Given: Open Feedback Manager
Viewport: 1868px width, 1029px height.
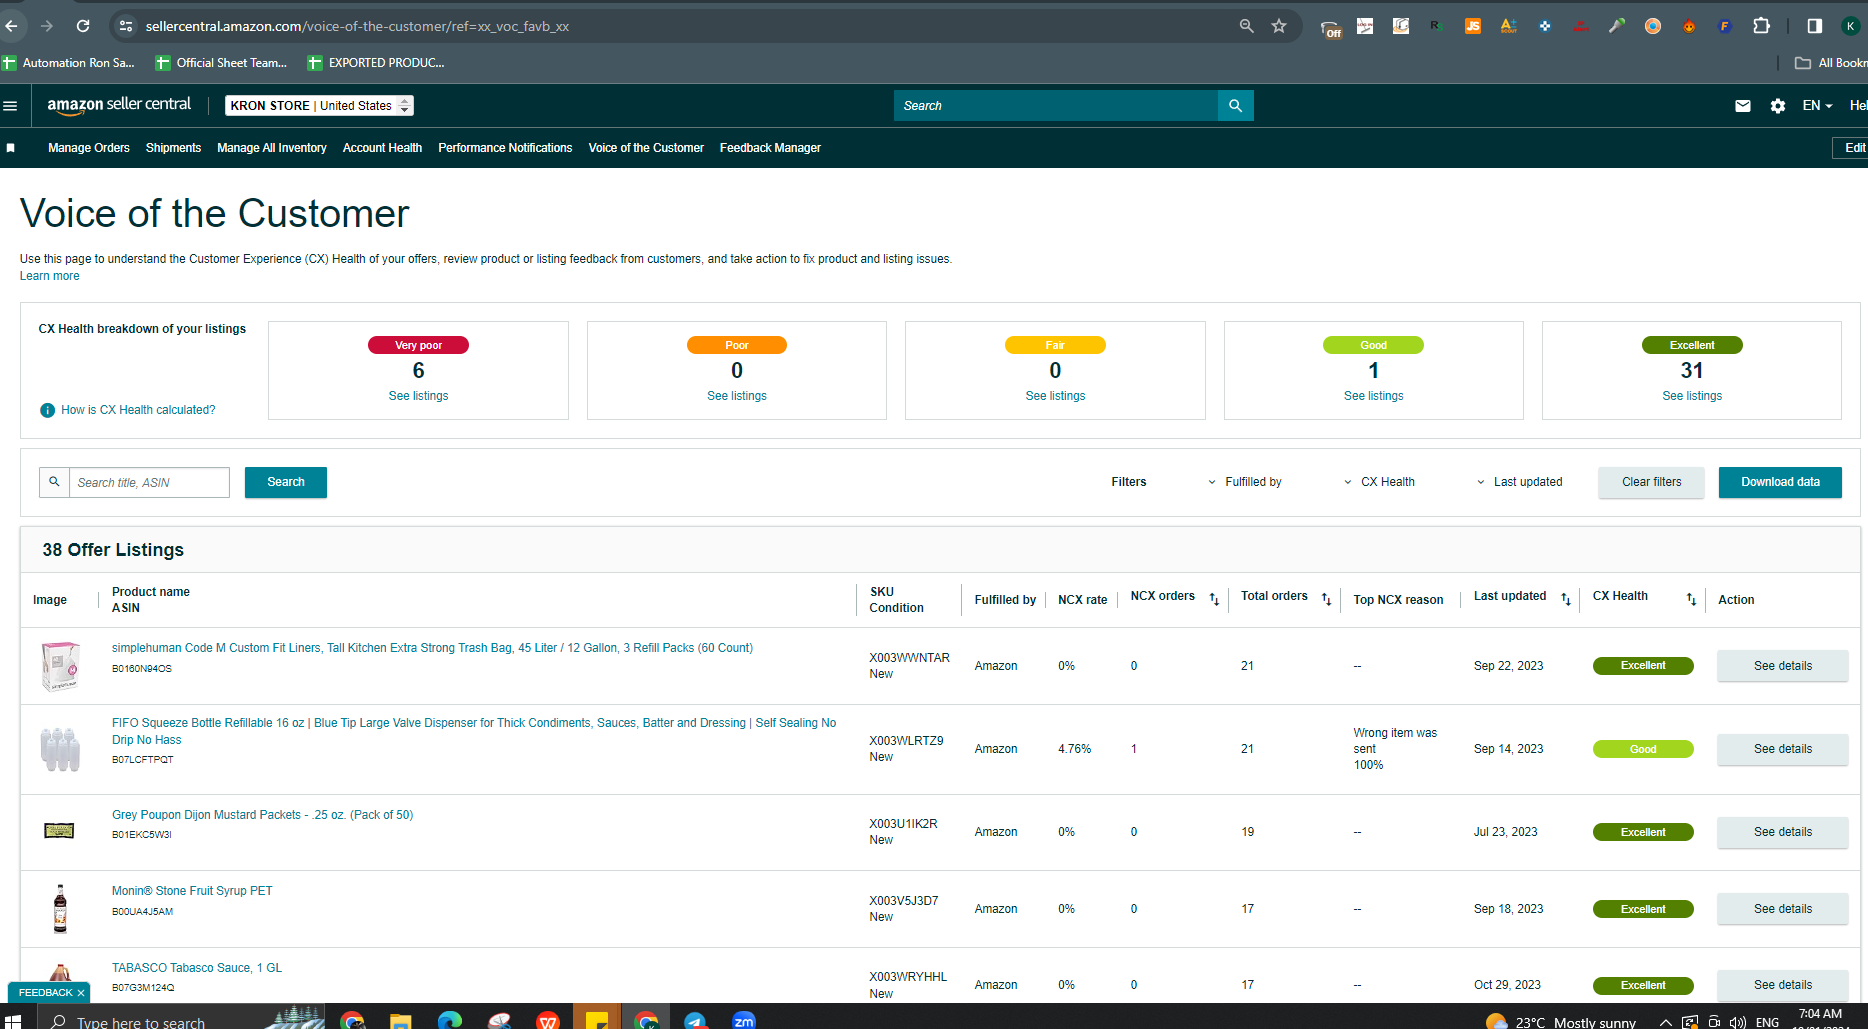Looking at the screenshot, I should pyautogui.click(x=770, y=148).
